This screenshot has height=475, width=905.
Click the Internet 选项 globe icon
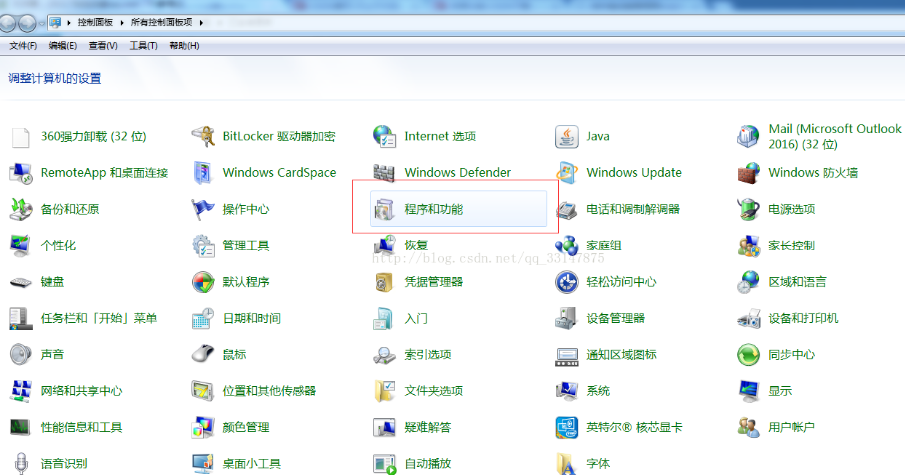384,136
